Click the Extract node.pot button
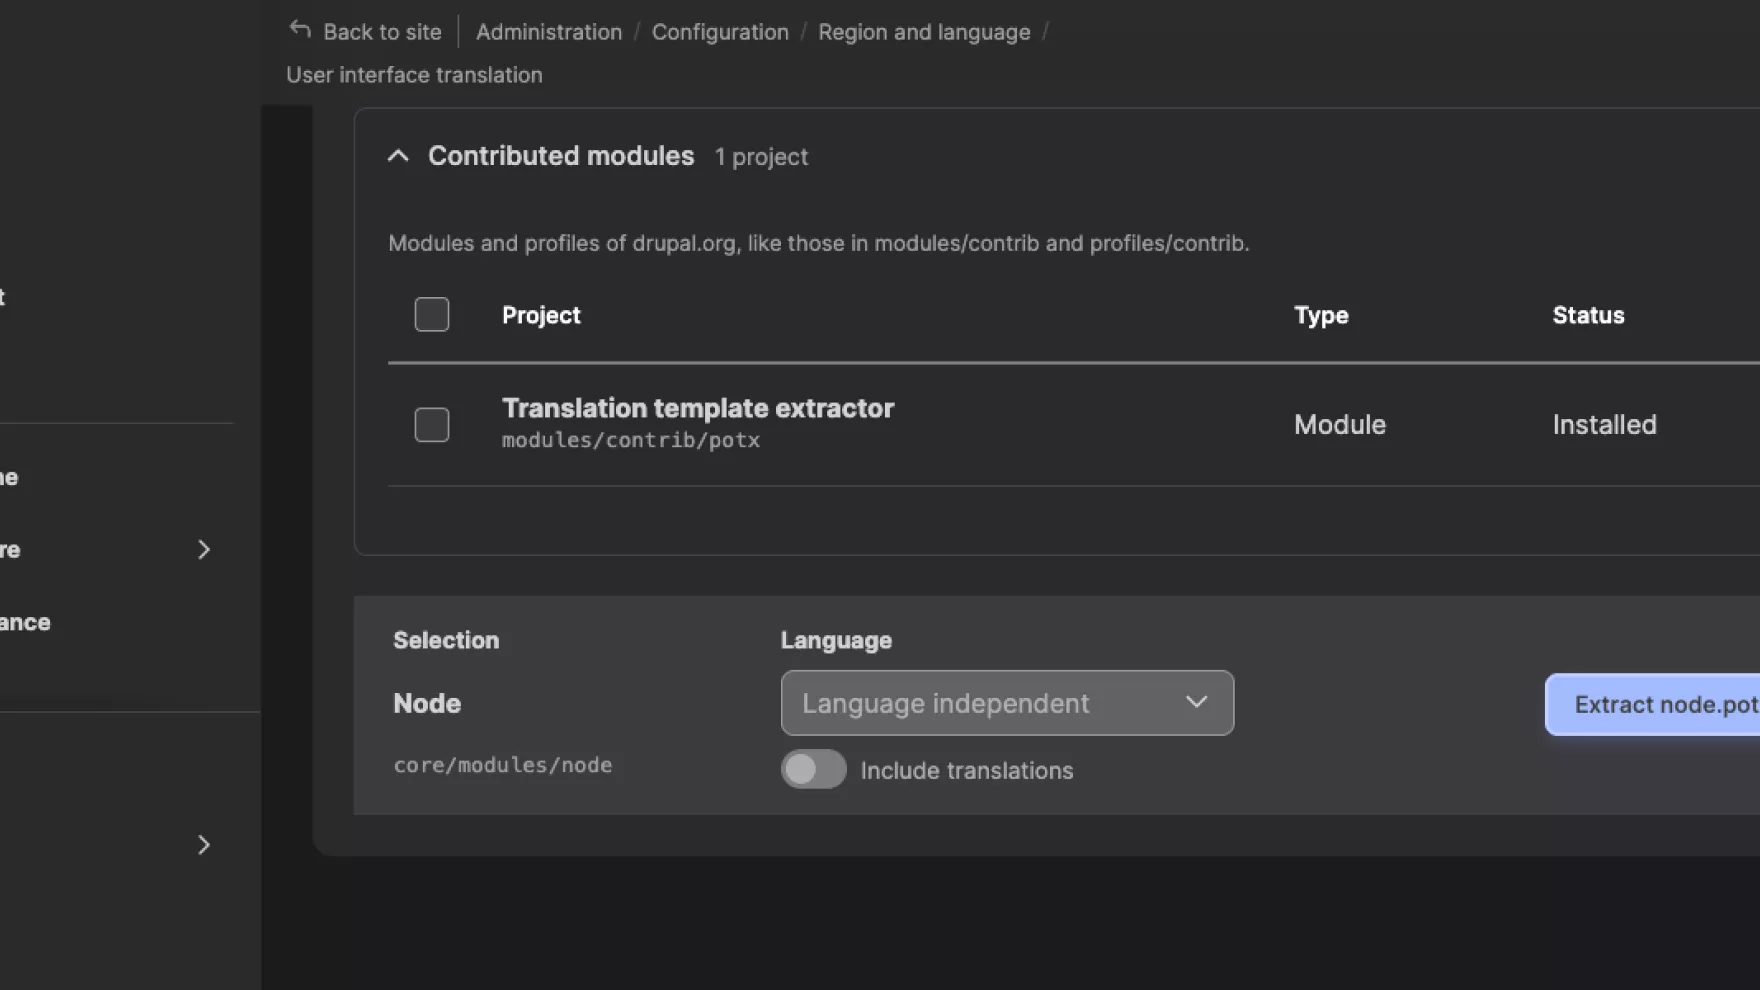The height and width of the screenshot is (990, 1760). click(1652, 705)
